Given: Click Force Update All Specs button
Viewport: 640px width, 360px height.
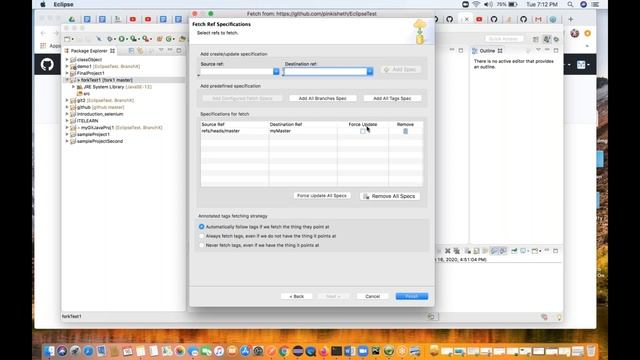Looking at the screenshot, I should point(322,196).
